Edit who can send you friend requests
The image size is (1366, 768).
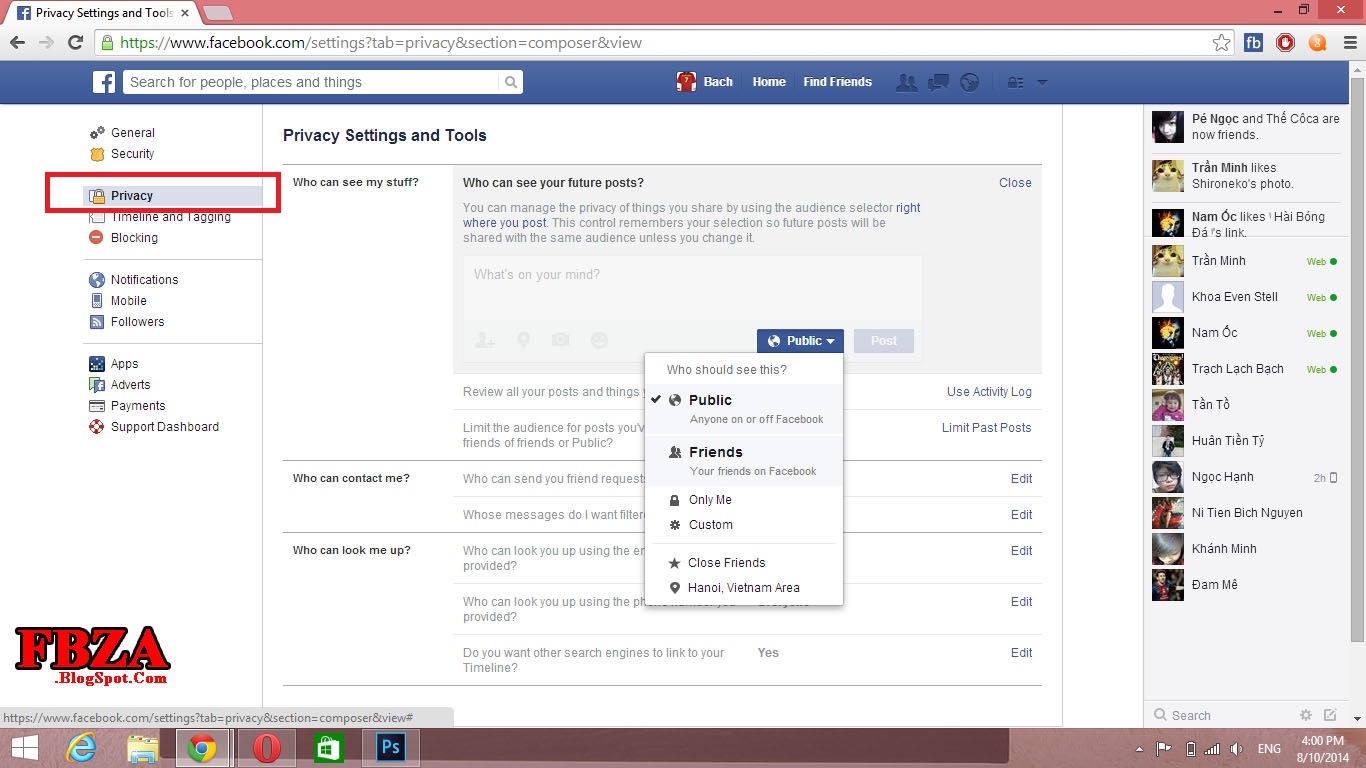click(1021, 479)
